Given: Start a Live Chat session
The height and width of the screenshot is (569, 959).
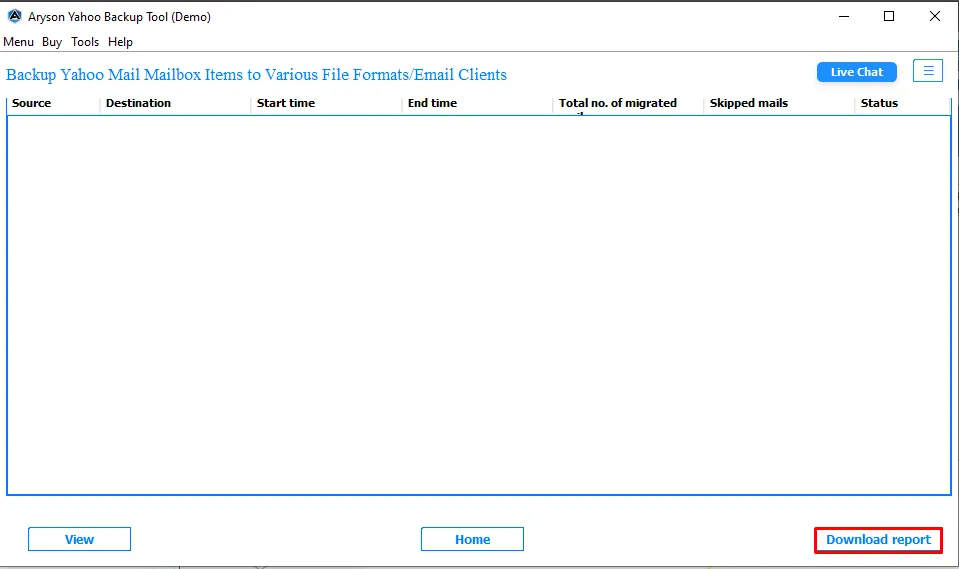Looking at the screenshot, I should pos(857,72).
